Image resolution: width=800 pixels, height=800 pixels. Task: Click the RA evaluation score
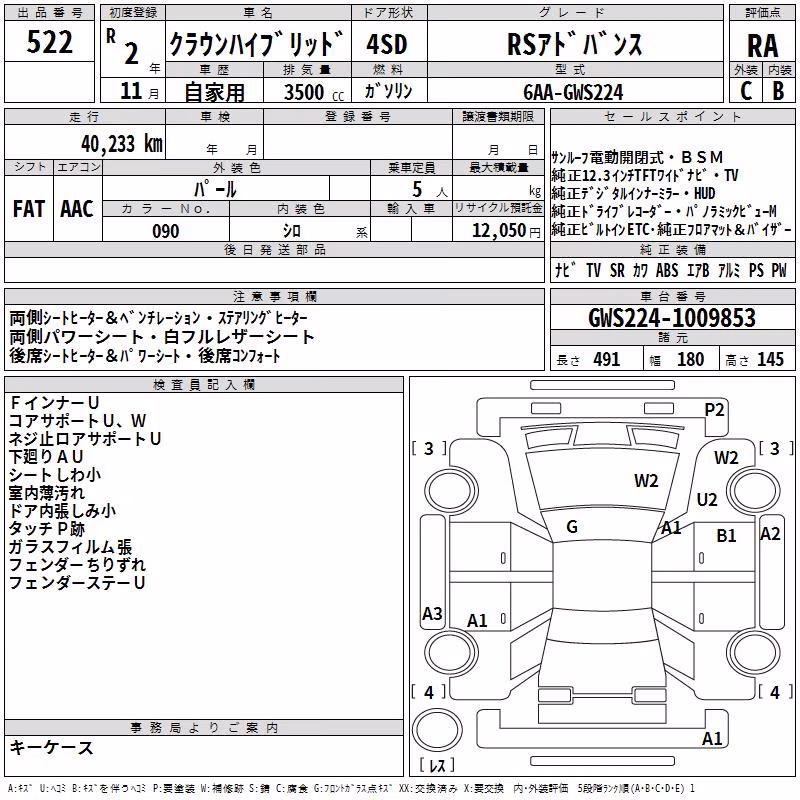[x=763, y=46]
